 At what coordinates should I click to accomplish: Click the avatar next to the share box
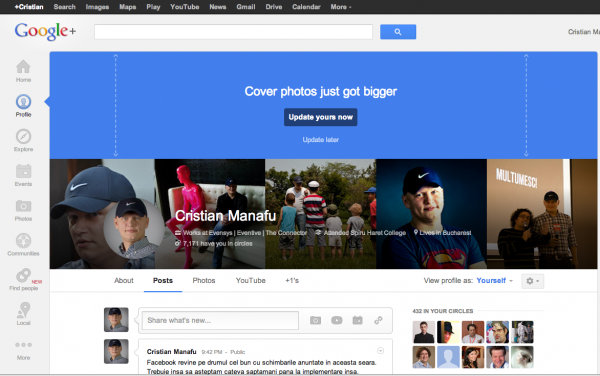(x=116, y=319)
